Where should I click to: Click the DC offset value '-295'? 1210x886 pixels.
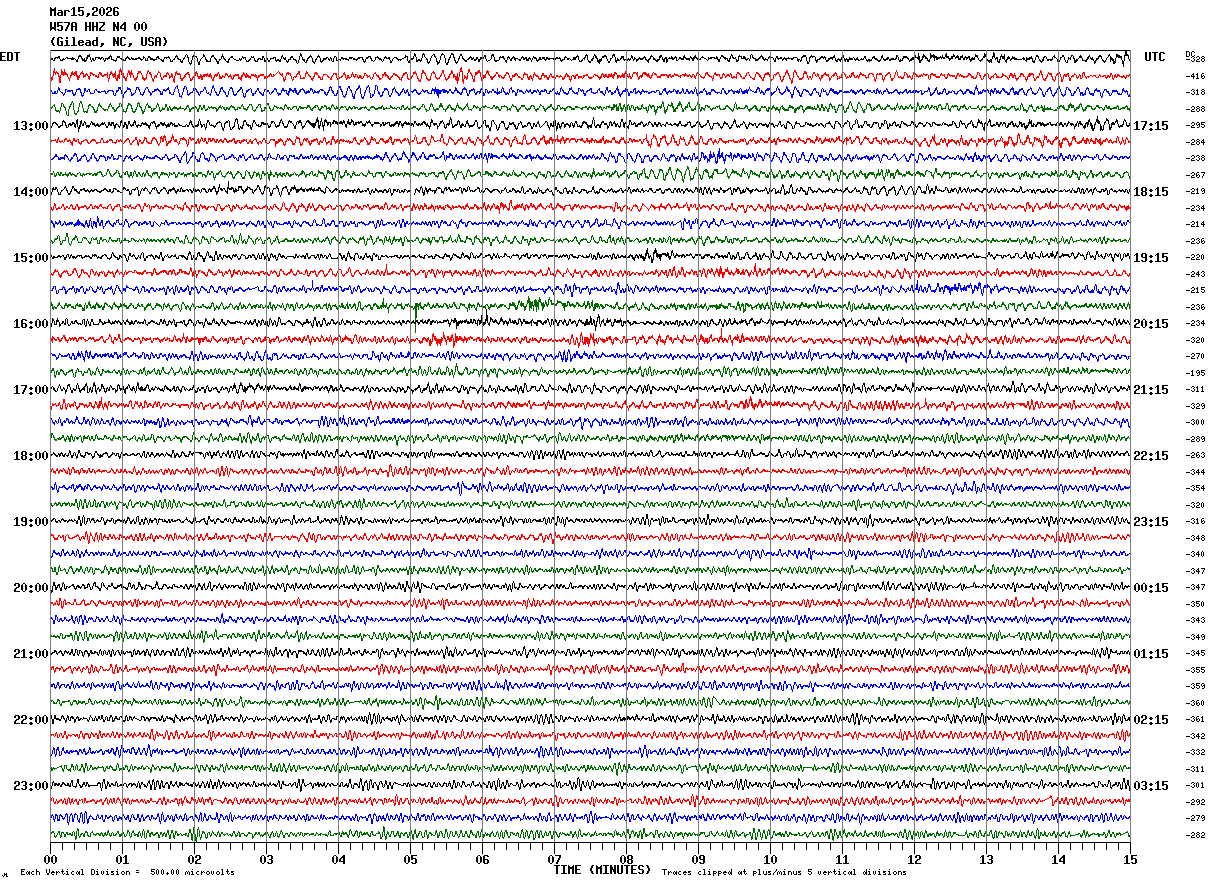point(1195,125)
